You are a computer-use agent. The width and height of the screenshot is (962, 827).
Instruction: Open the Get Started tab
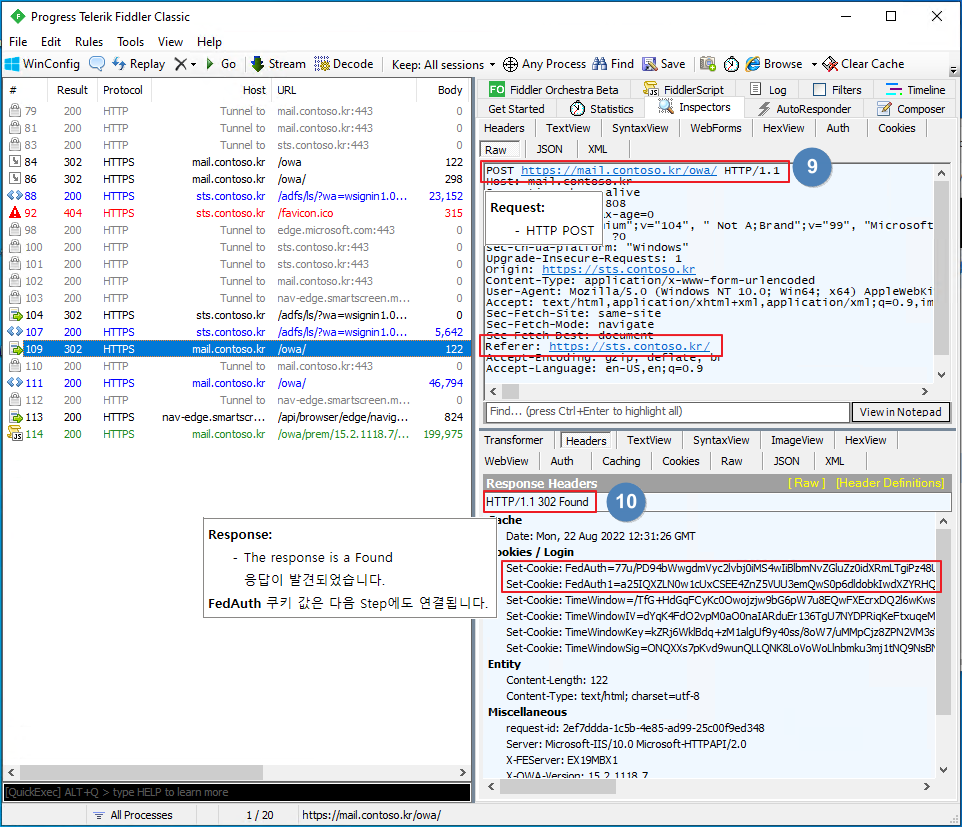[x=516, y=109]
